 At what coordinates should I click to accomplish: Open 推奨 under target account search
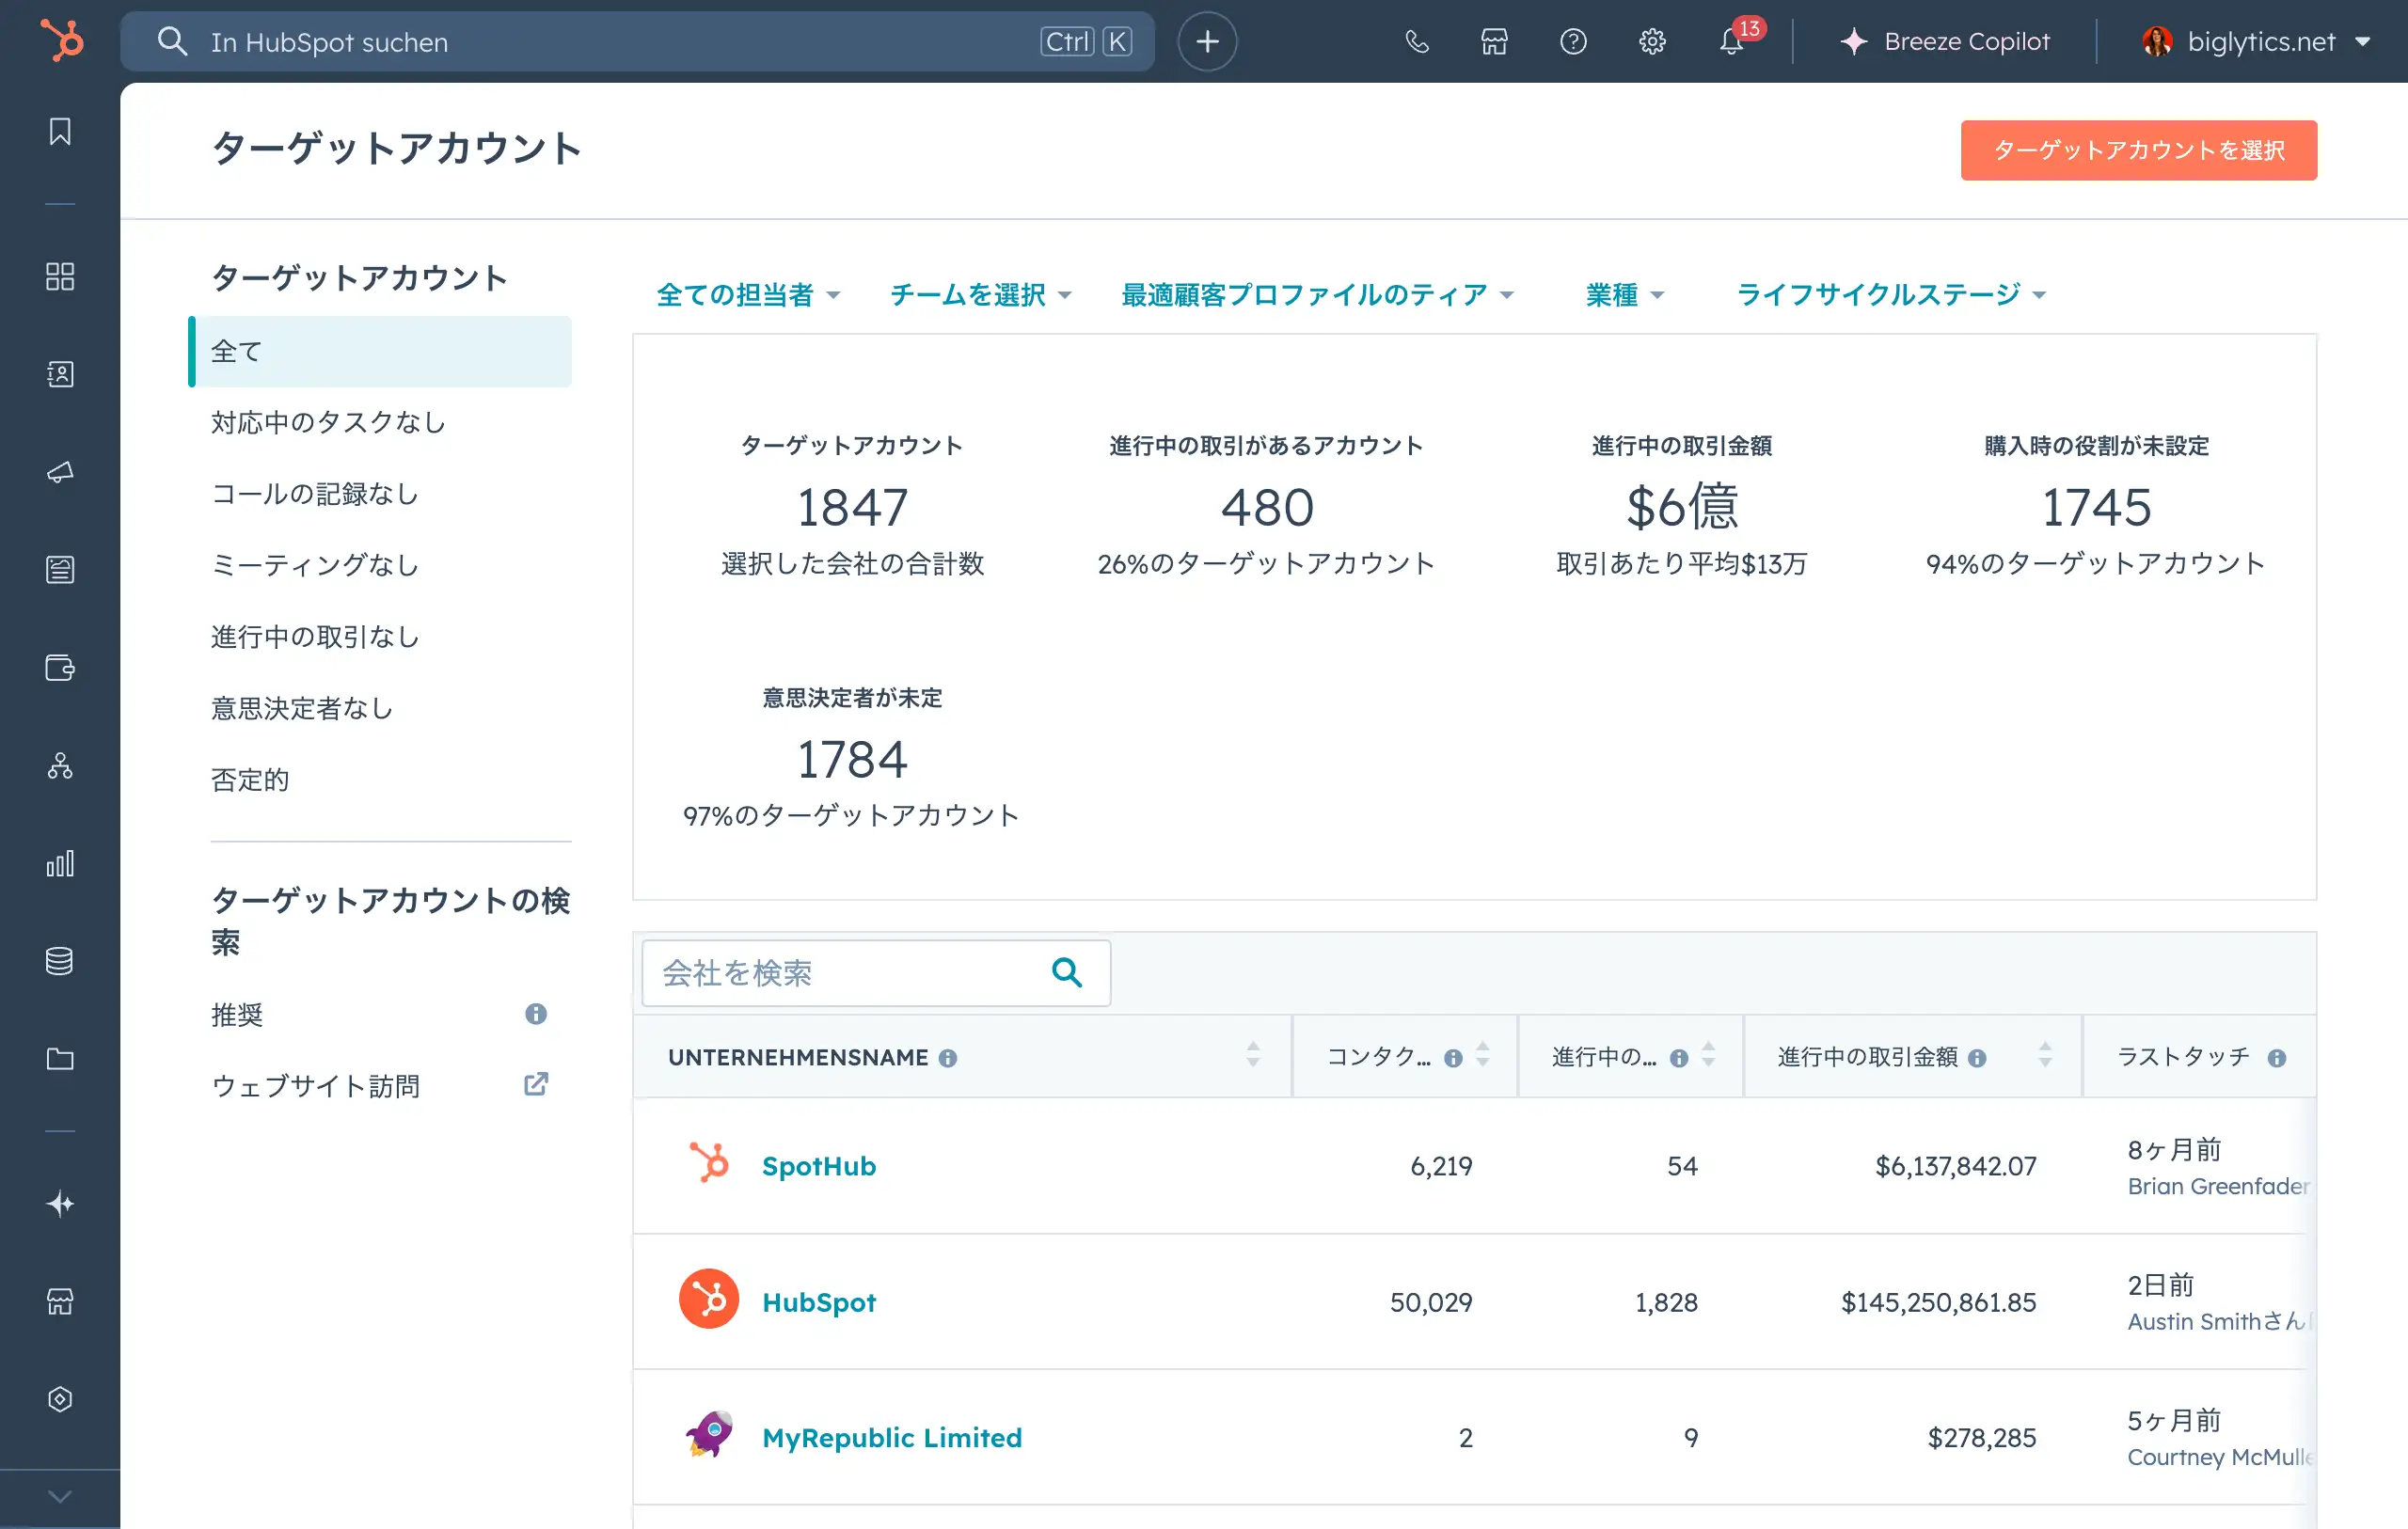click(x=237, y=1015)
